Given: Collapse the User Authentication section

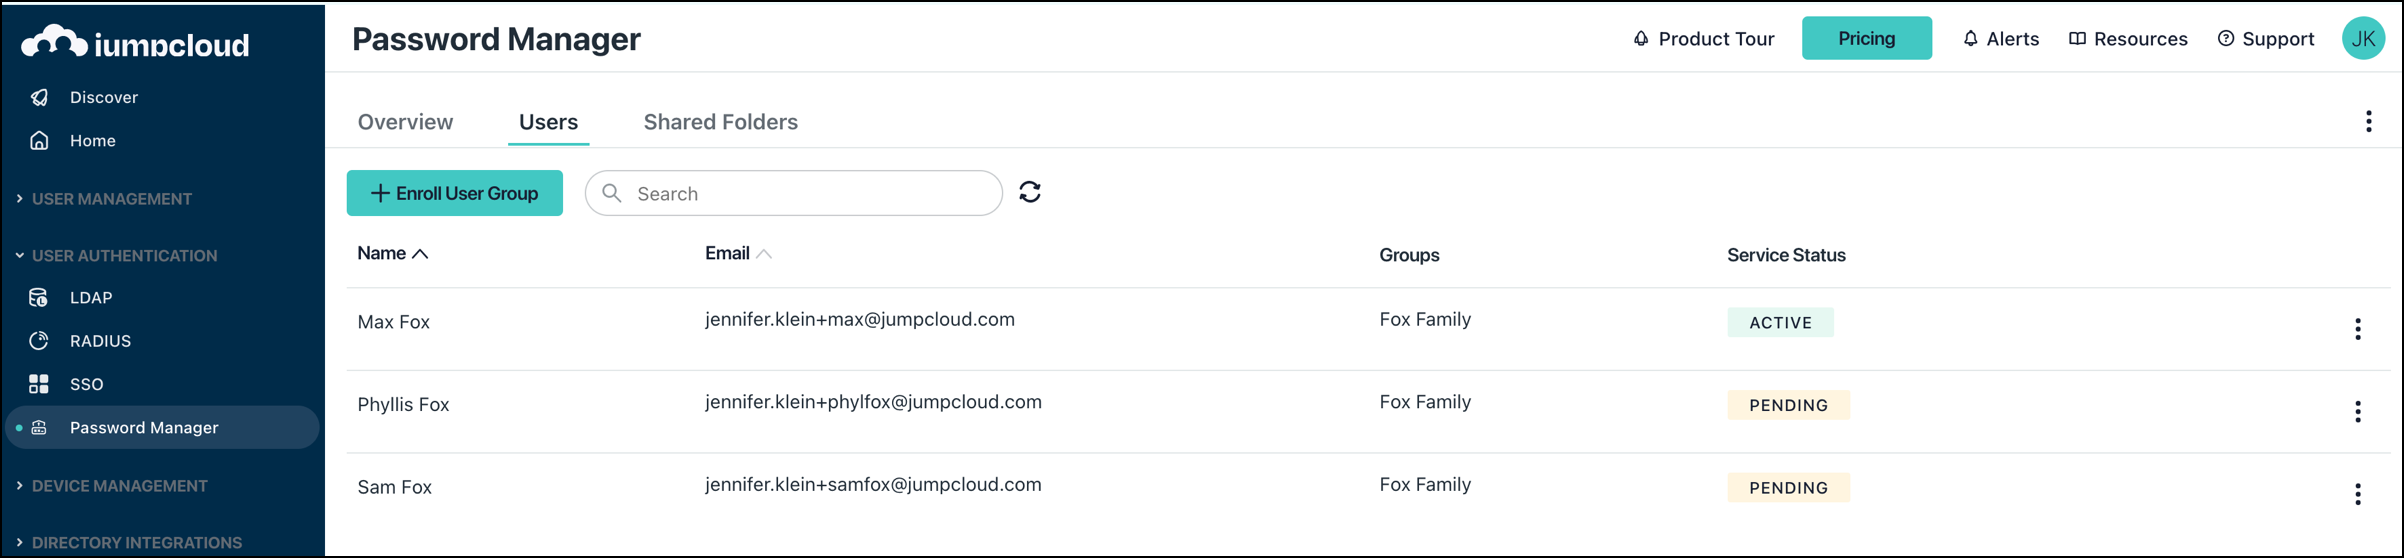Looking at the screenshot, I should click(124, 256).
